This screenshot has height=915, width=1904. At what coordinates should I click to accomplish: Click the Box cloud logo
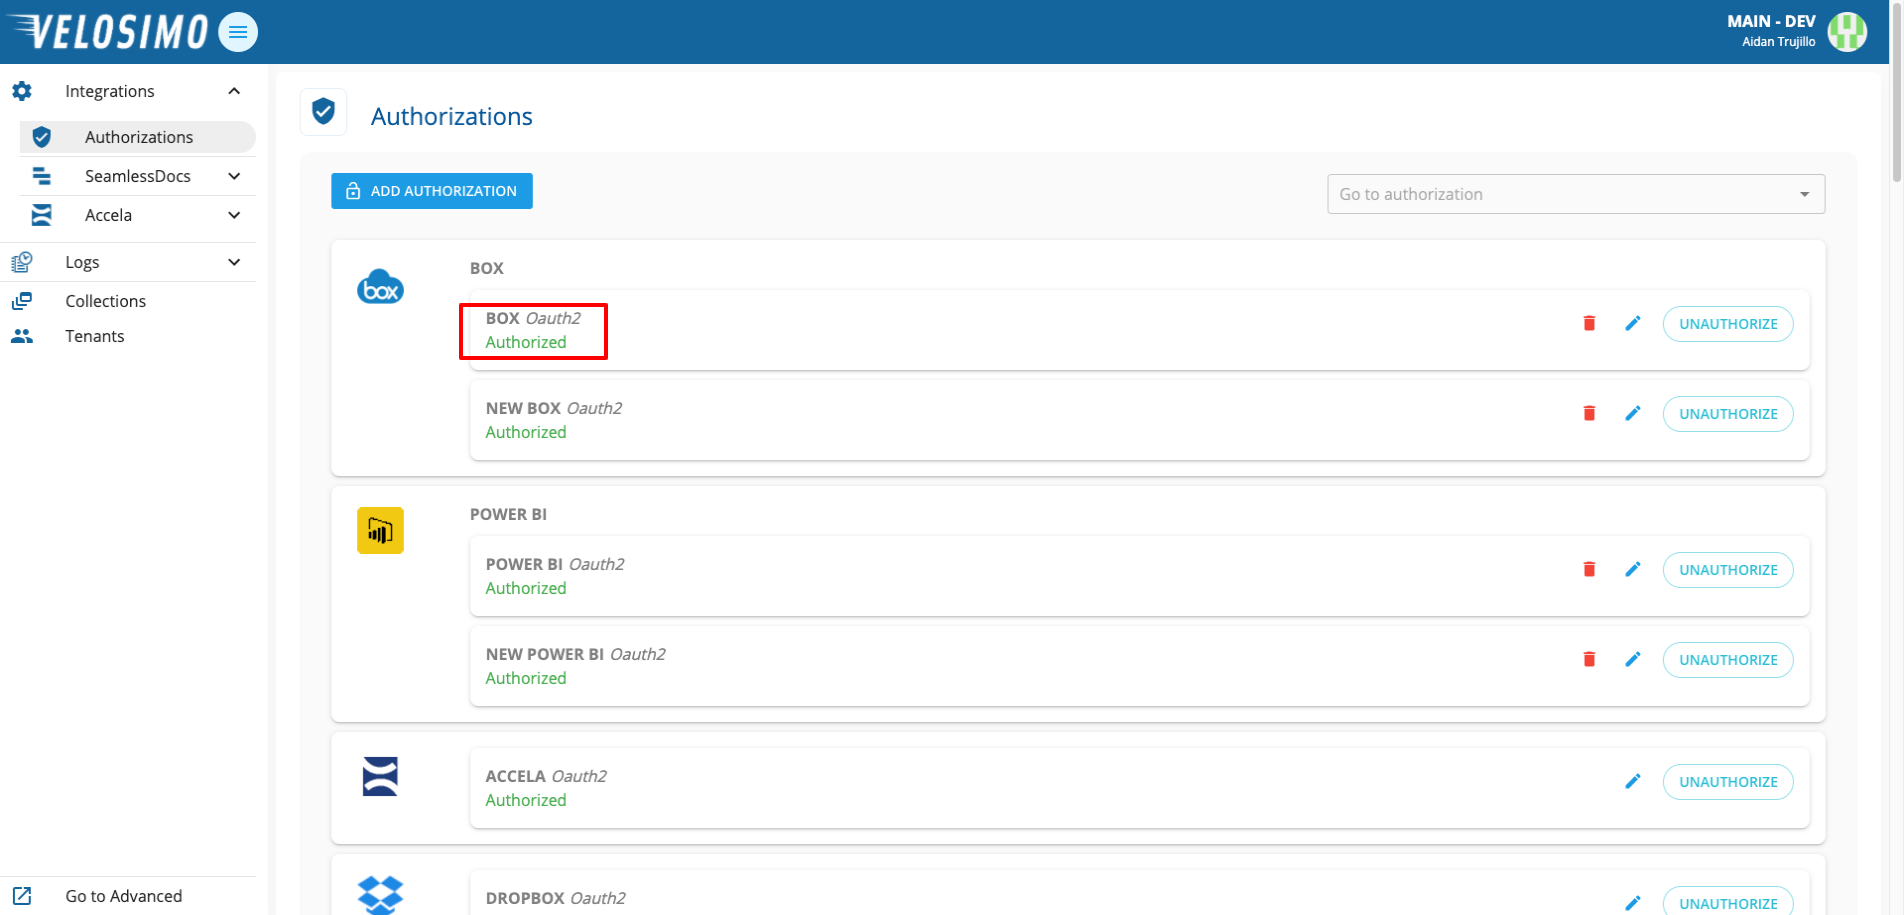coord(380,287)
